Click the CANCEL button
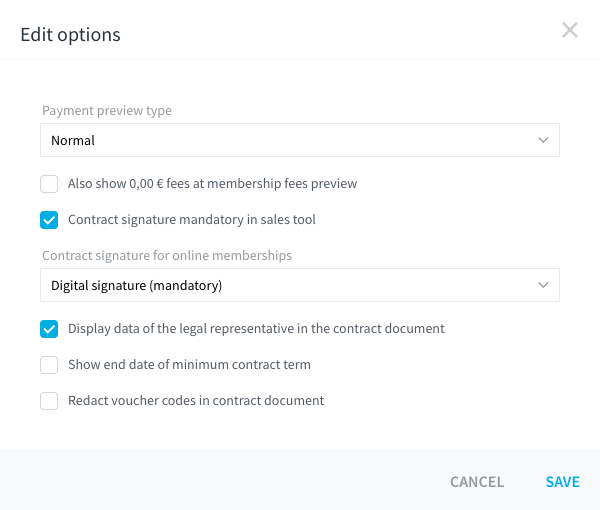Screen dimensions: 600x510 [x=477, y=482]
